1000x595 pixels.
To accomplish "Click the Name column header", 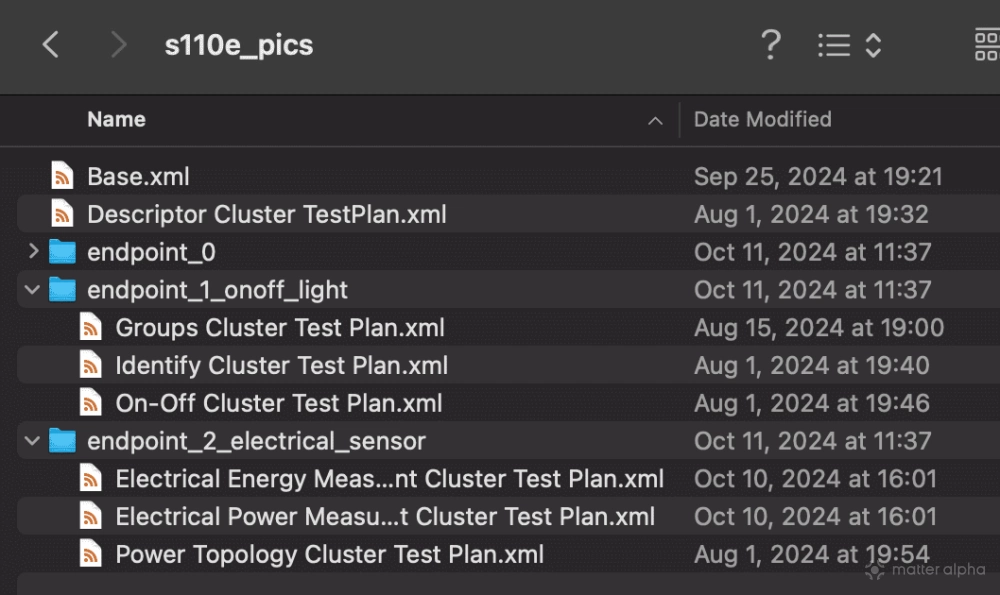I will click(x=116, y=120).
